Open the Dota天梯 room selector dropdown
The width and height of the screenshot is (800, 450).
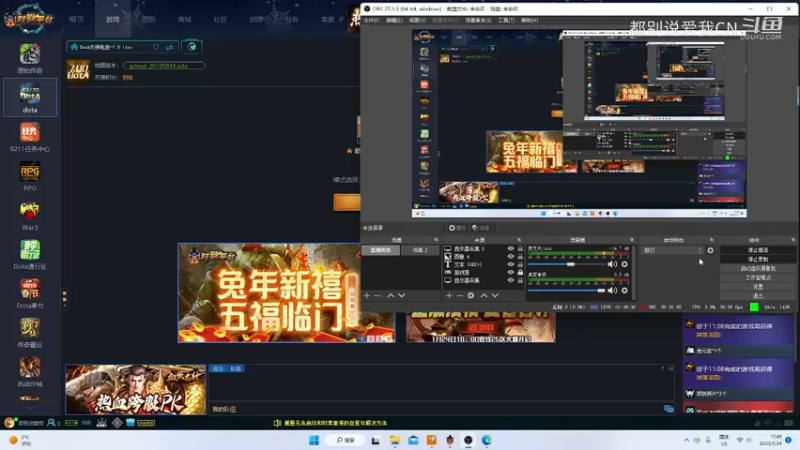(x=122, y=47)
